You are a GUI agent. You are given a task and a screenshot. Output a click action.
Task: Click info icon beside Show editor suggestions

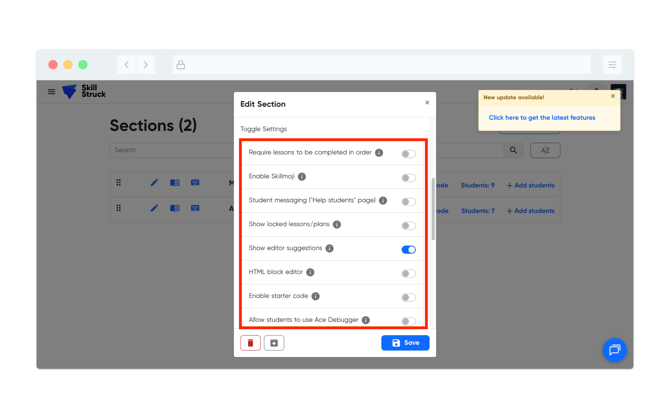click(329, 248)
